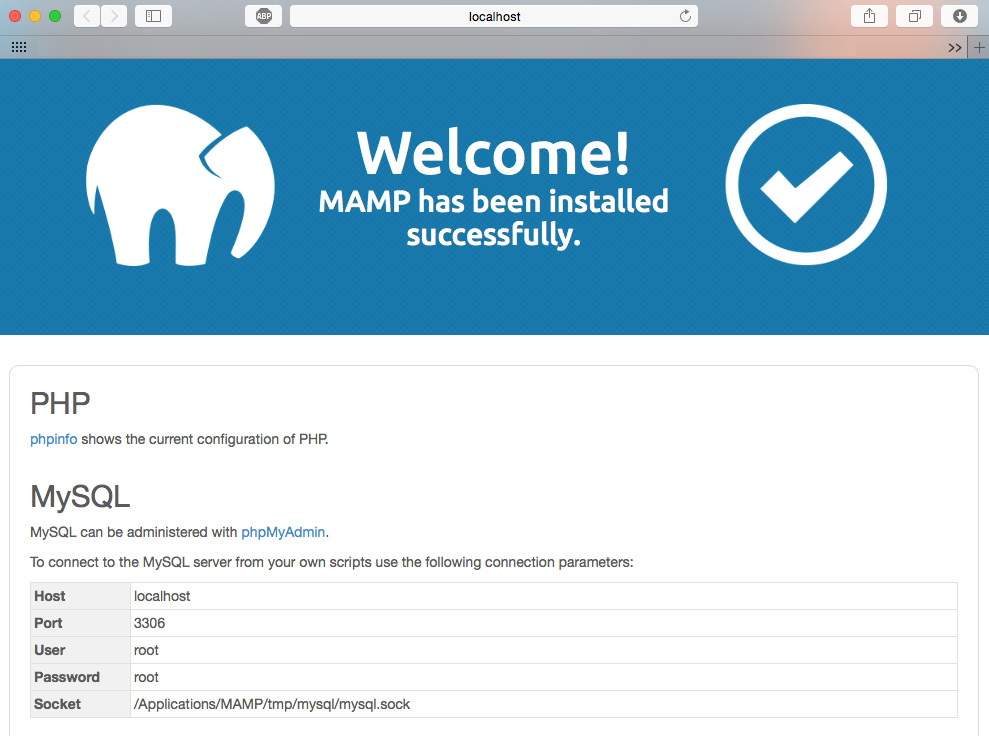989x736 pixels.
Task: Open the Share menu icon
Action: point(870,16)
